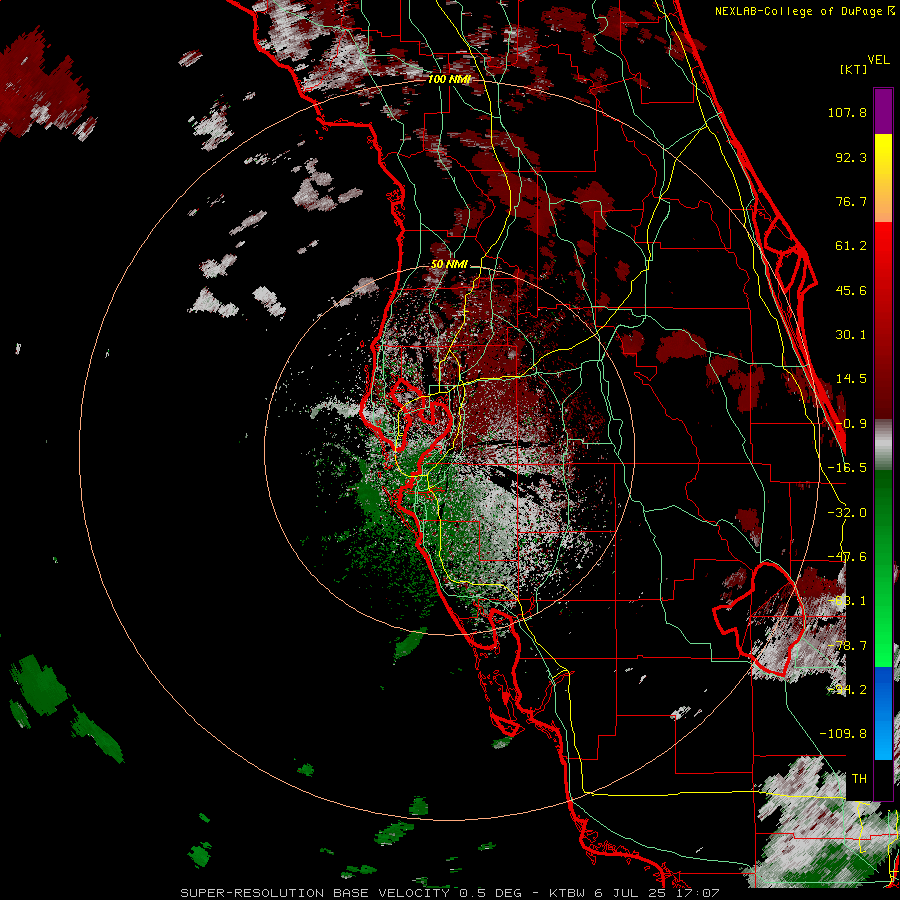Screen dimensions: 900x900
Task: Click the 14.5 velocity scale value
Action: click(x=851, y=379)
